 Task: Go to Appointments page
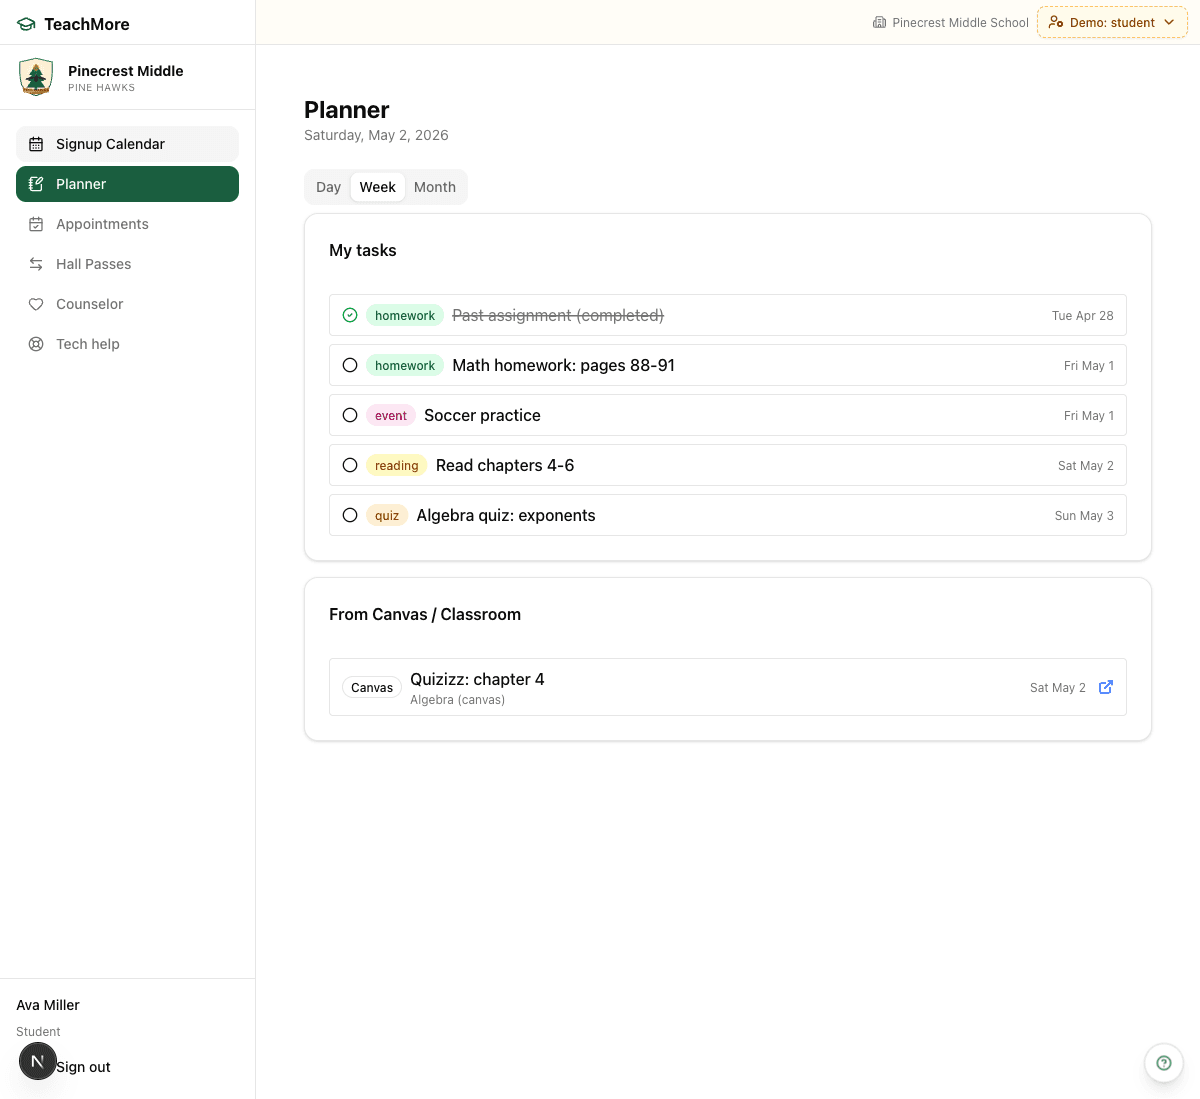[x=127, y=224]
